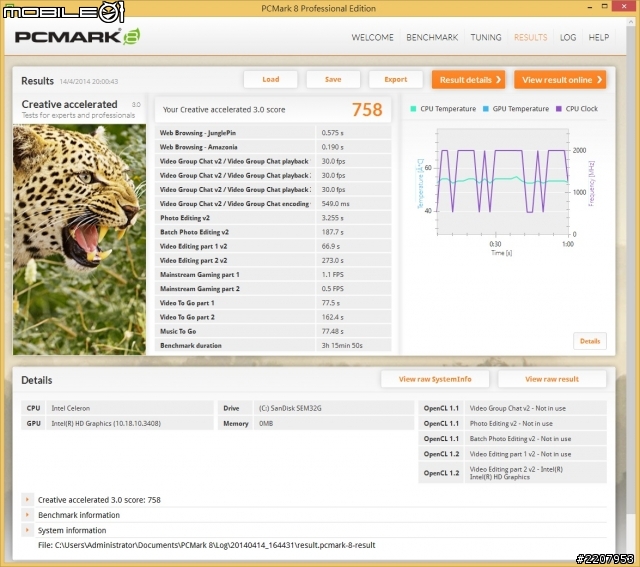The height and width of the screenshot is (567, 640).
Task: Select the Video Group Chat encoding row
Action: 273,204
